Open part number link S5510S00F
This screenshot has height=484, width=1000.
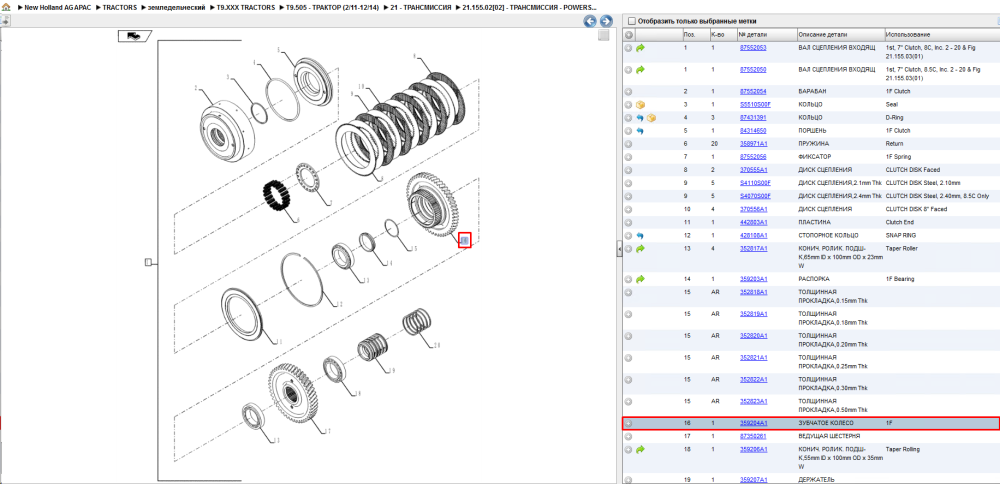point(755,105)
